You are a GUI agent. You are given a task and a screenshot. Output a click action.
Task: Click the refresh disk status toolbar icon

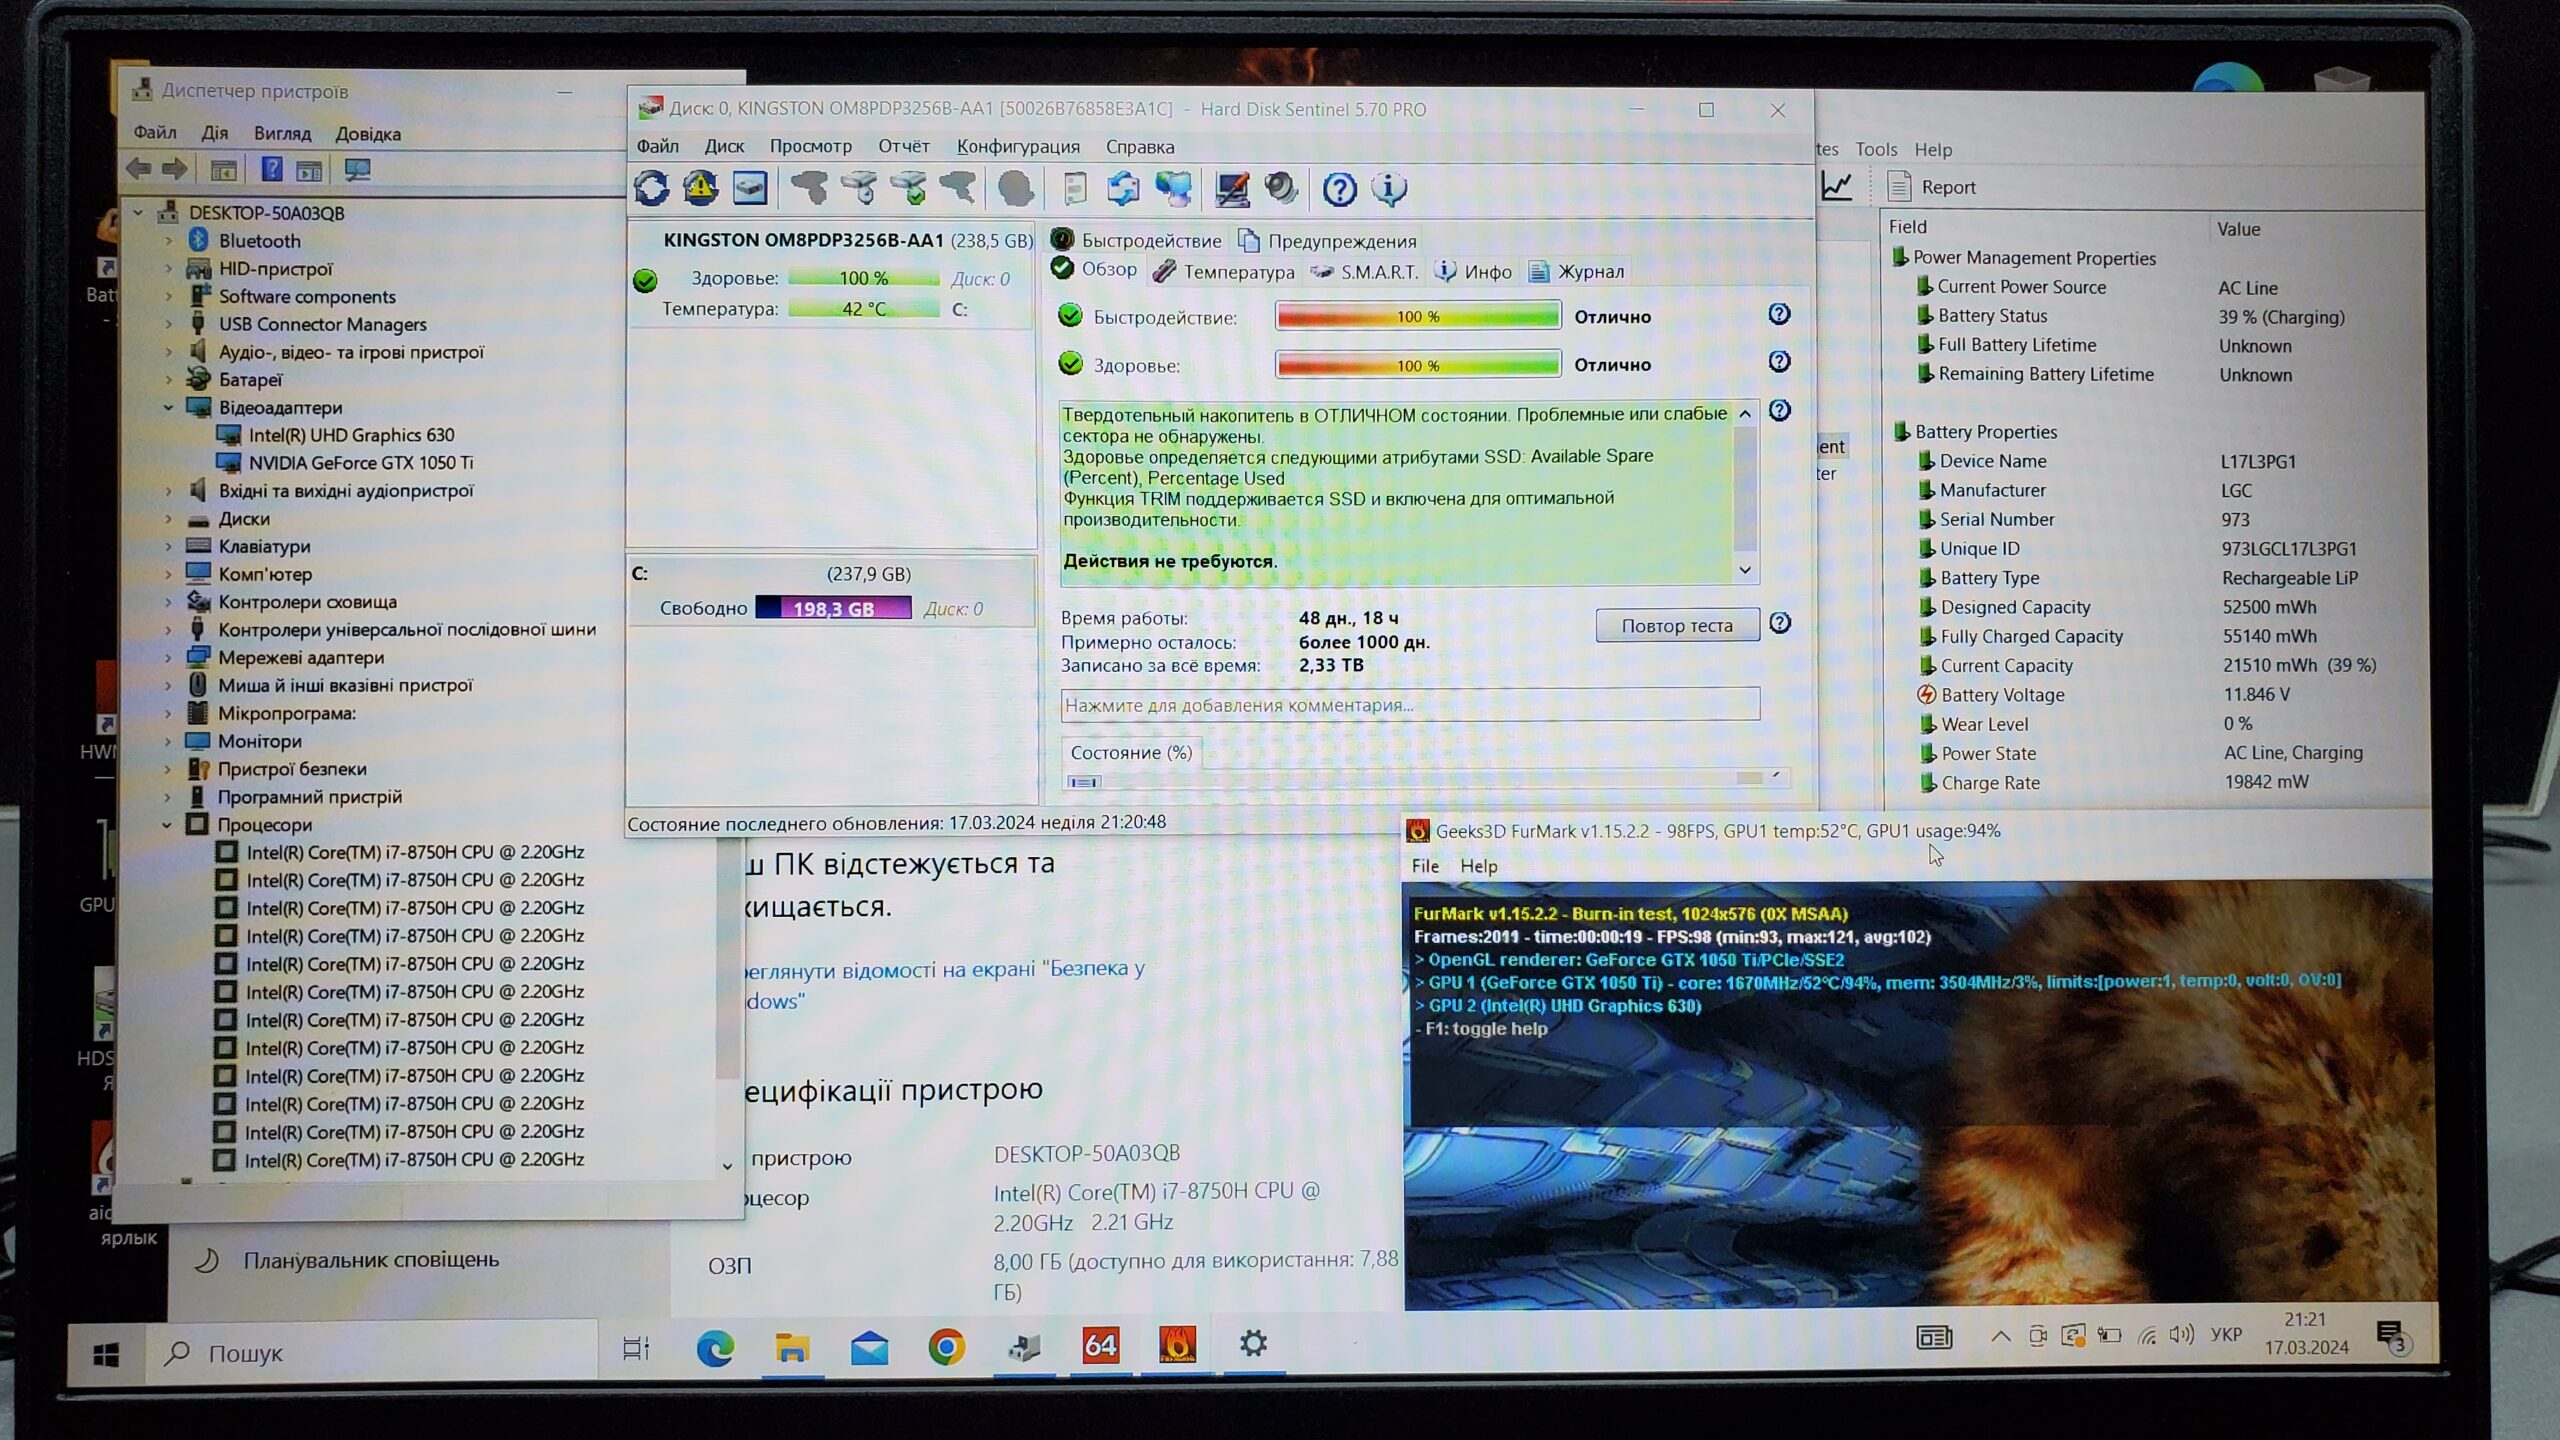(651, 188)
